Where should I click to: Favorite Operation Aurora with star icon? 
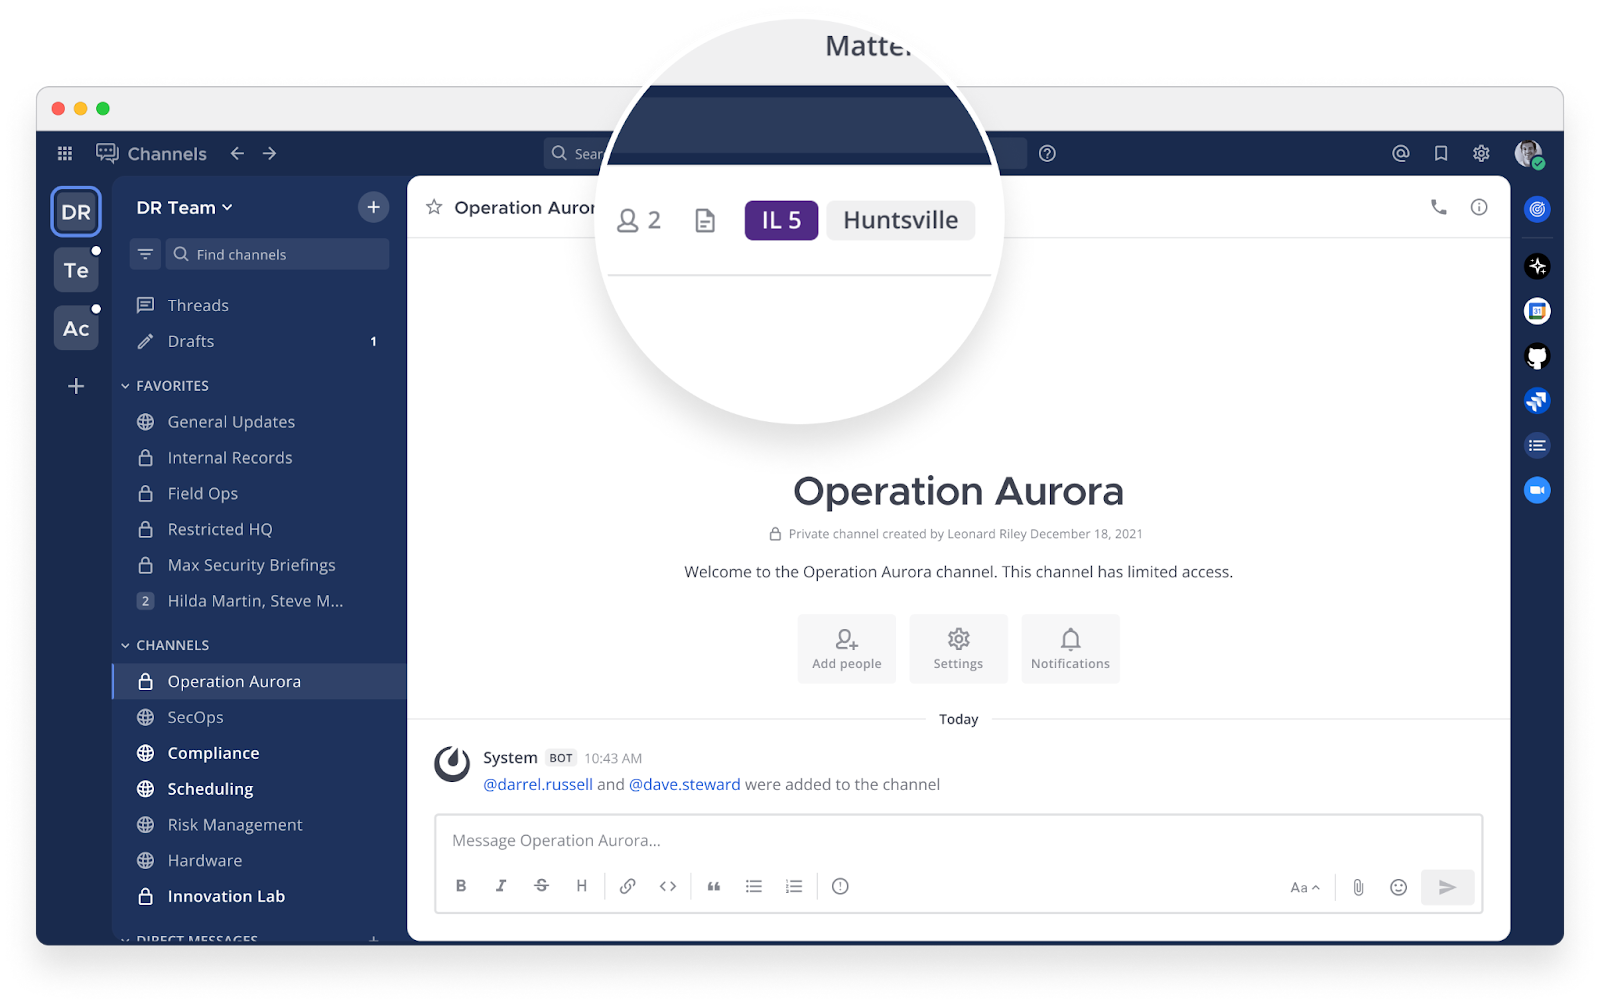pyautogui.click(x=434, y=207)
